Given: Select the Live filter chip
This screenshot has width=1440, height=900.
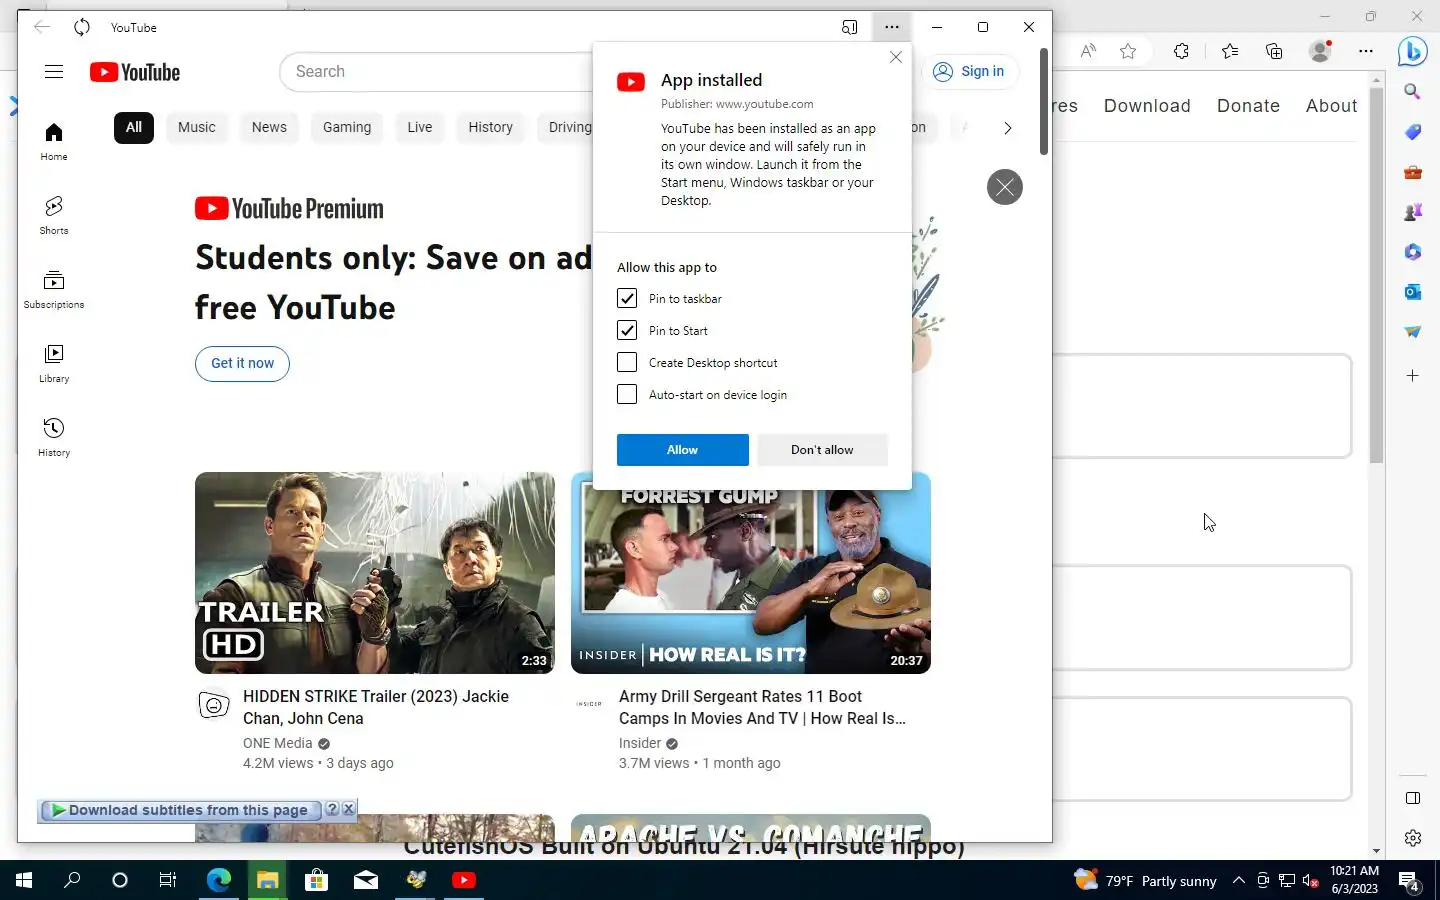Looking at the screenshot, I should click(420, 127).
